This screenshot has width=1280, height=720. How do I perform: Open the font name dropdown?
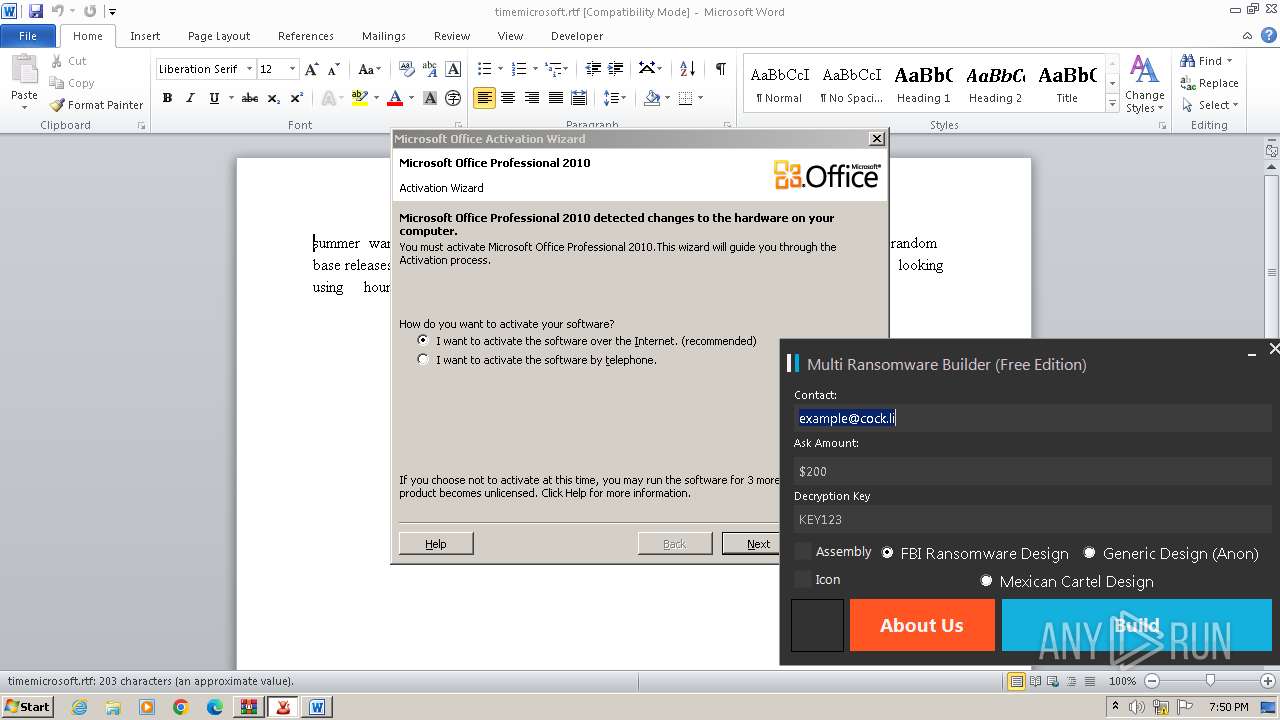coord(249,69)
